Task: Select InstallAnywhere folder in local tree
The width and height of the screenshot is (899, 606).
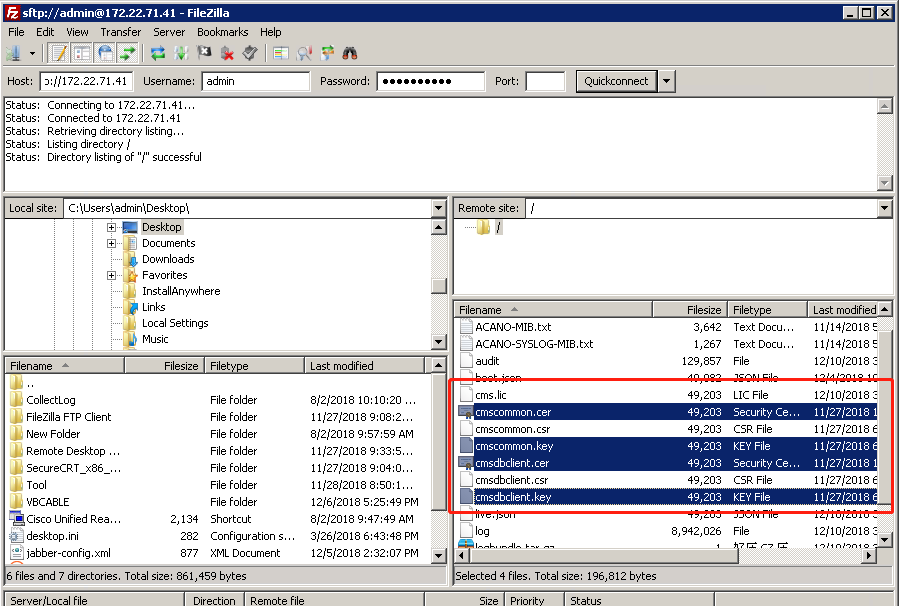Action: pos(181,291)
